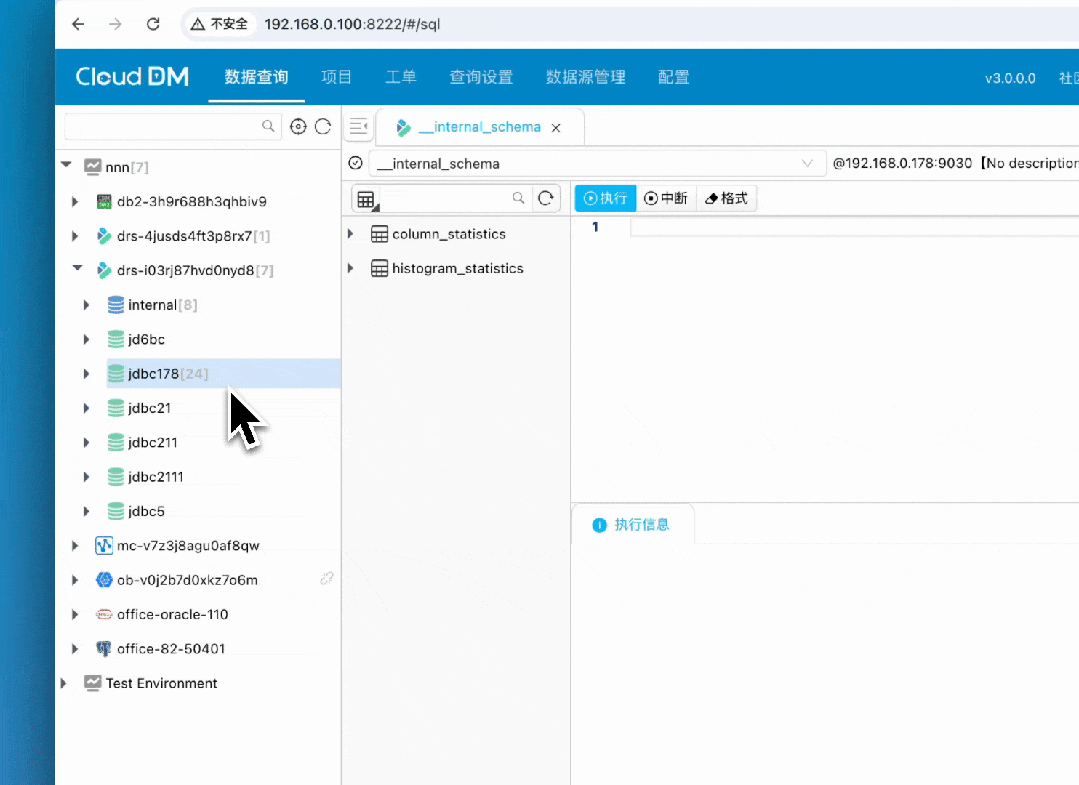Viewport: 1079px width, 785px height.
Task: Click the jdbc21 catalog icon
Action: pos(116,408)
